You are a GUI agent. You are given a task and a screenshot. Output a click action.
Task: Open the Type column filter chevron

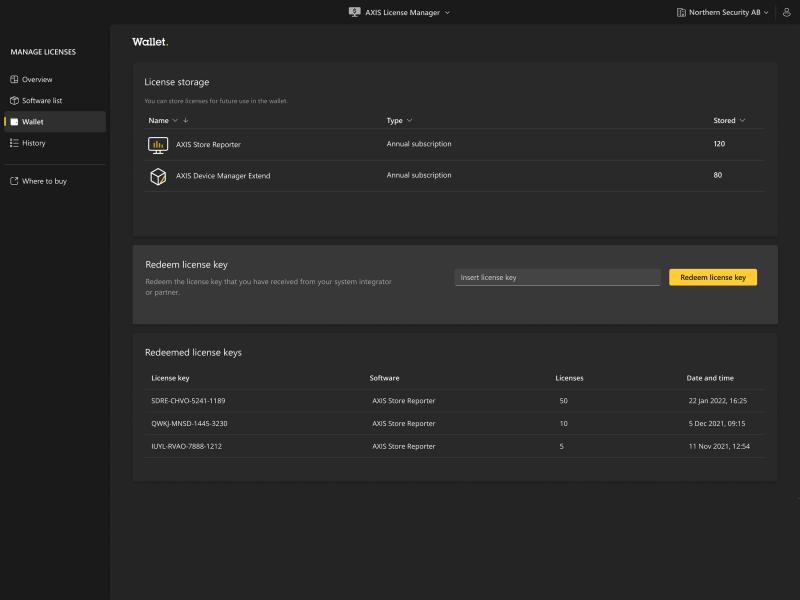(410, 120)
